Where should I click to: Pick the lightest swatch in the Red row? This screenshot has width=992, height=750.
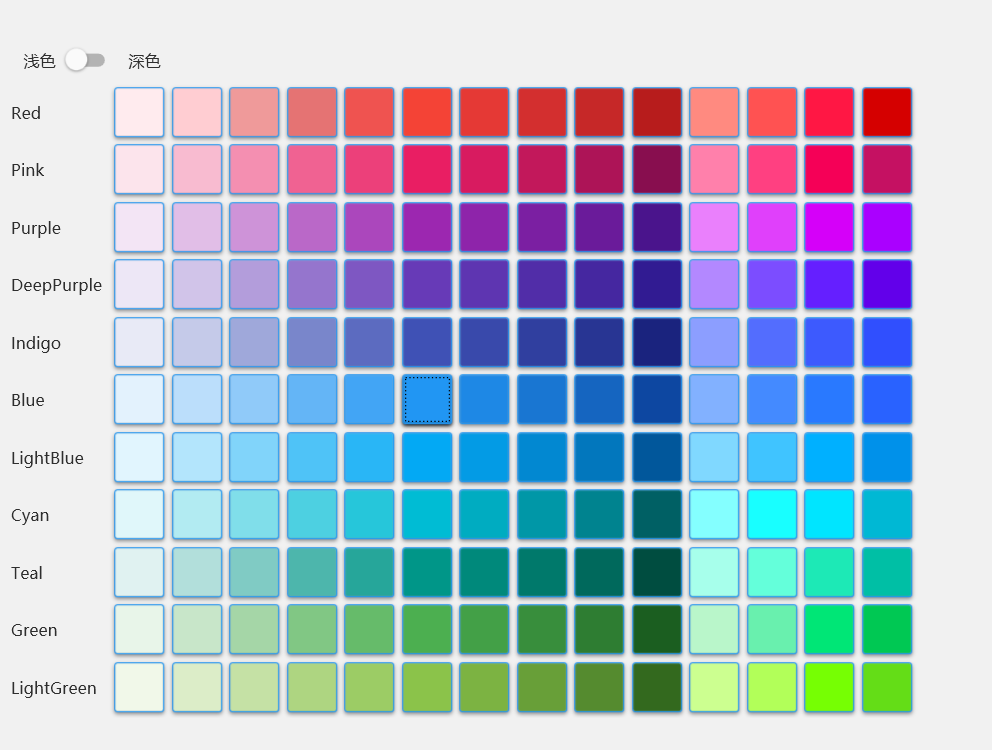(x=139, y=113)
